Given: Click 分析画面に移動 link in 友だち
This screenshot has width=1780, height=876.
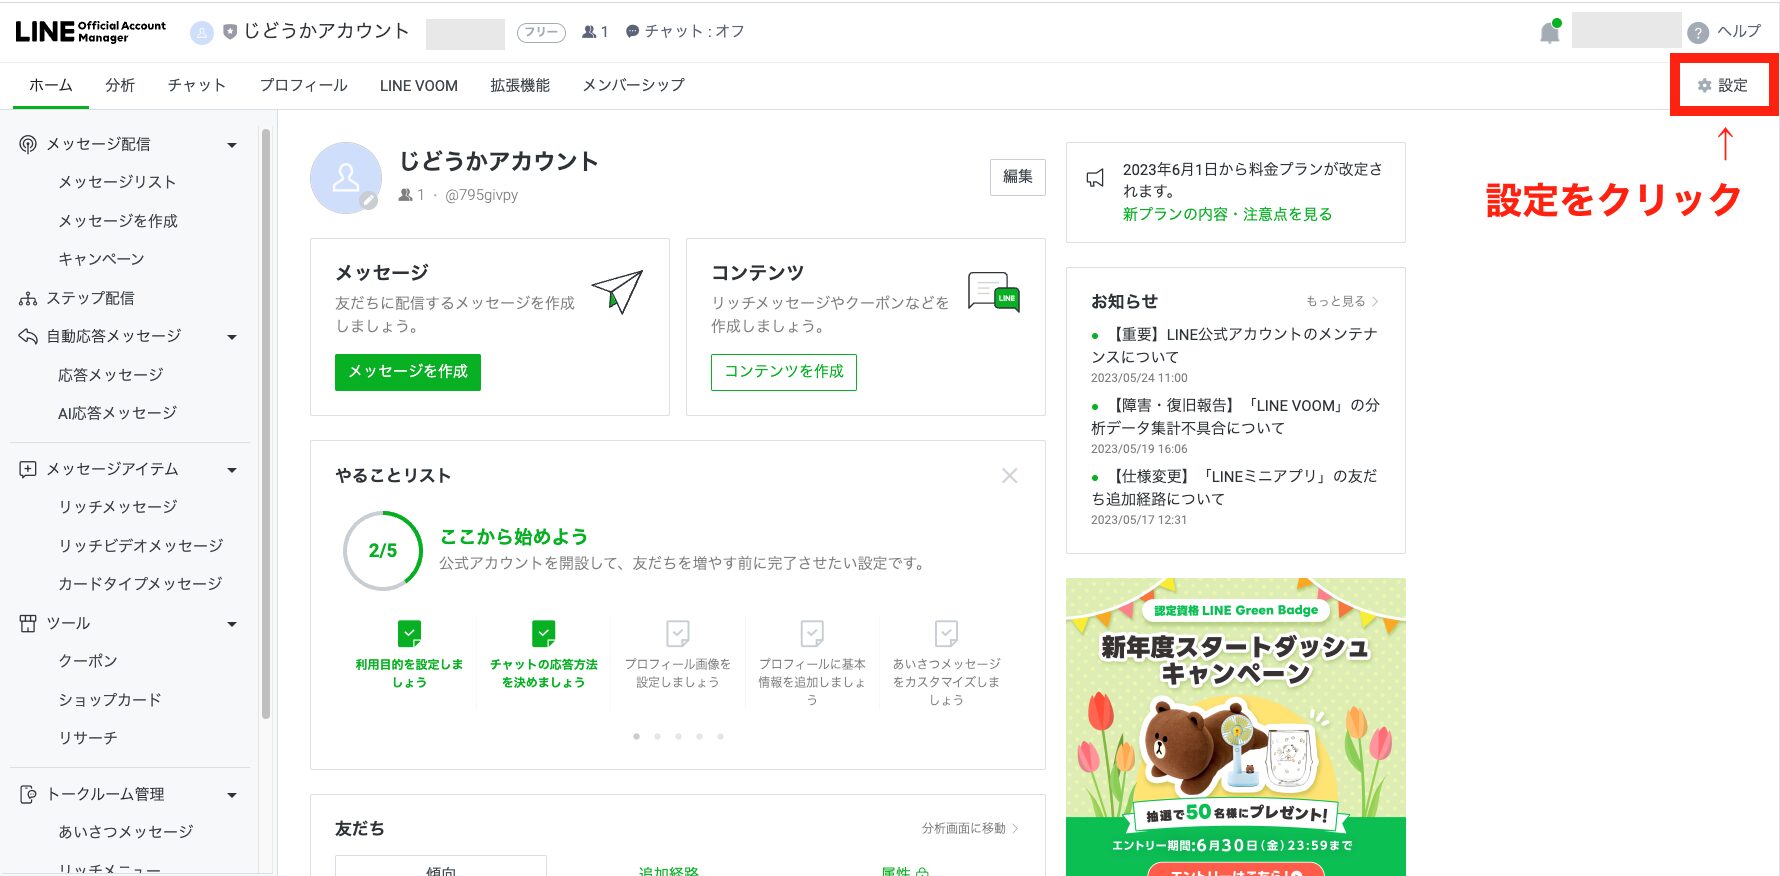Looking at the screenshot, I should coord(970,828).
